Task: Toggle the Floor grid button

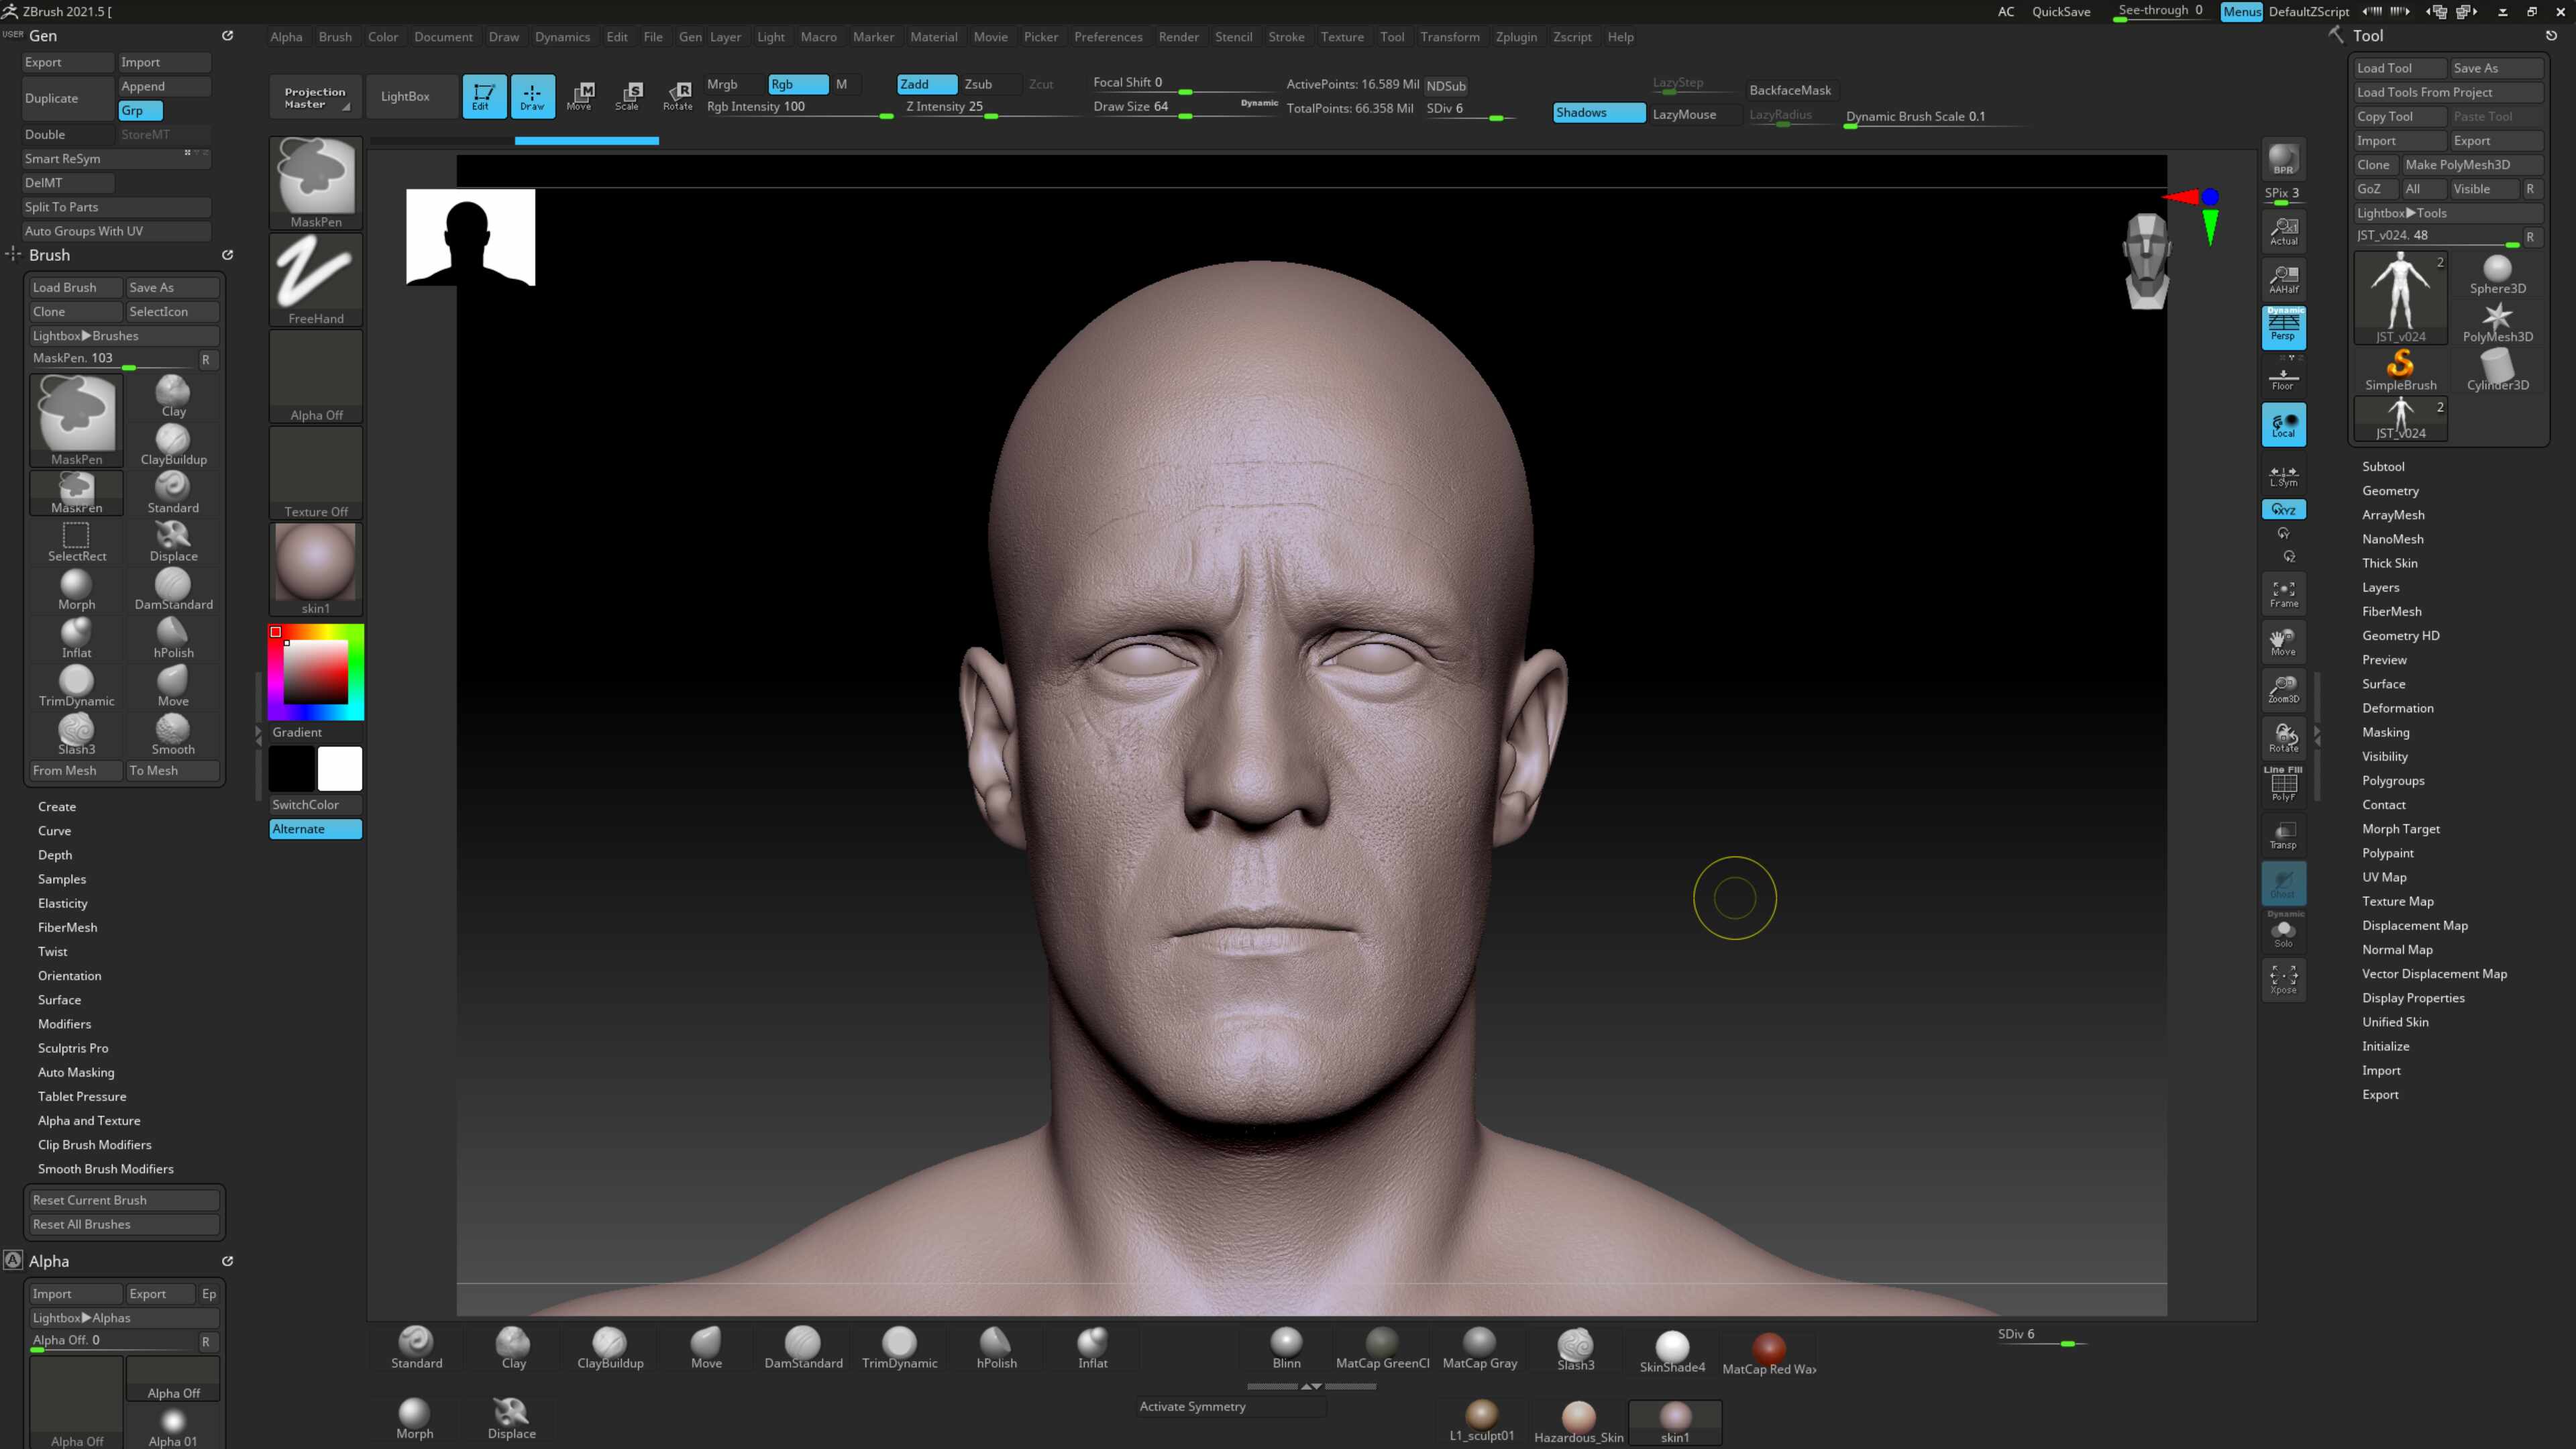Action: coord(2283,377)
